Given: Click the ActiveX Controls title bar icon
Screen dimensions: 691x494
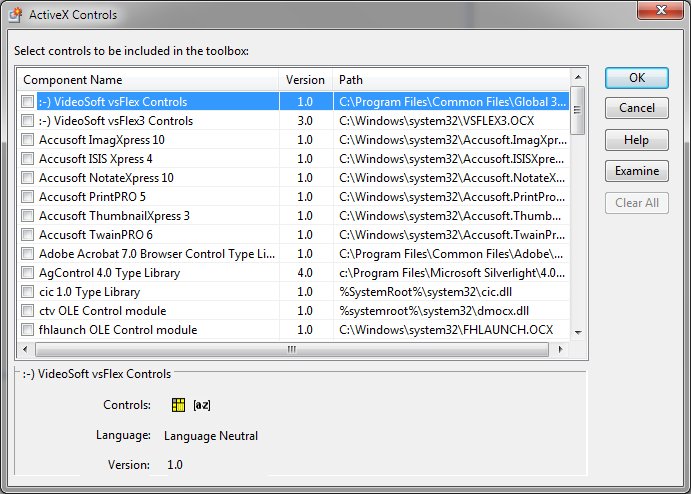Looking at the screenshot, I should pyautogui.click(x=17, y=15).
